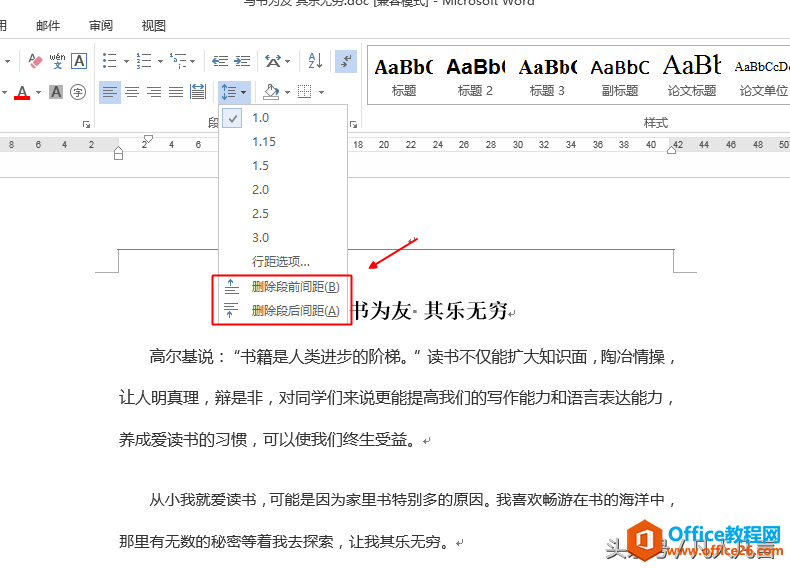This screenshot has height=568, width=790.
Task: Open font dialog launcher
Action: pyautogui.click(x=86, y=124)
